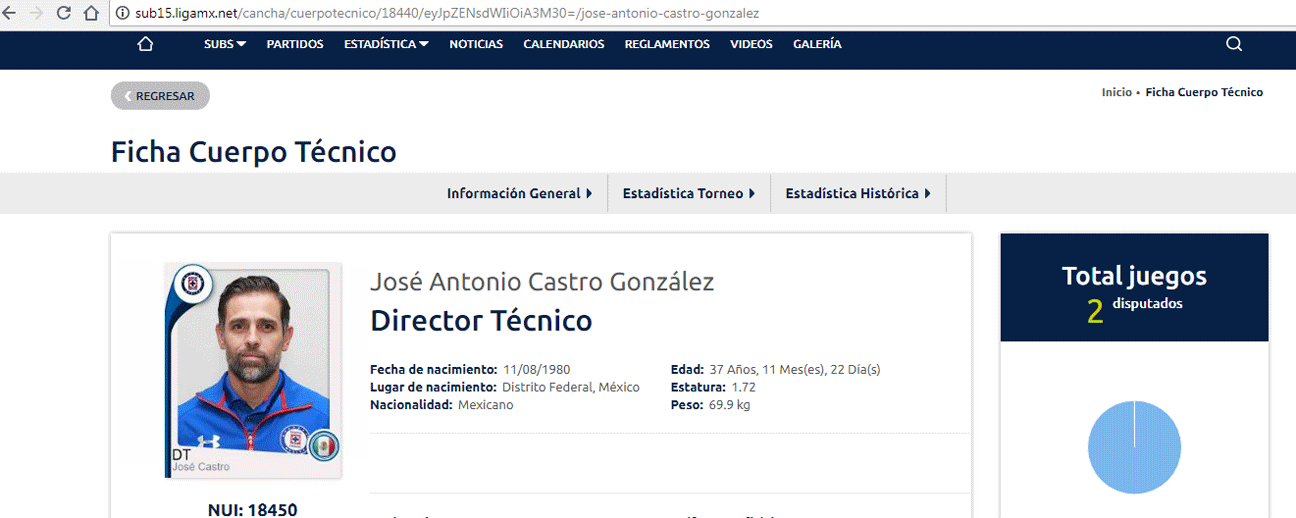
Task: Click the browser back arrow
Action: 11,14
